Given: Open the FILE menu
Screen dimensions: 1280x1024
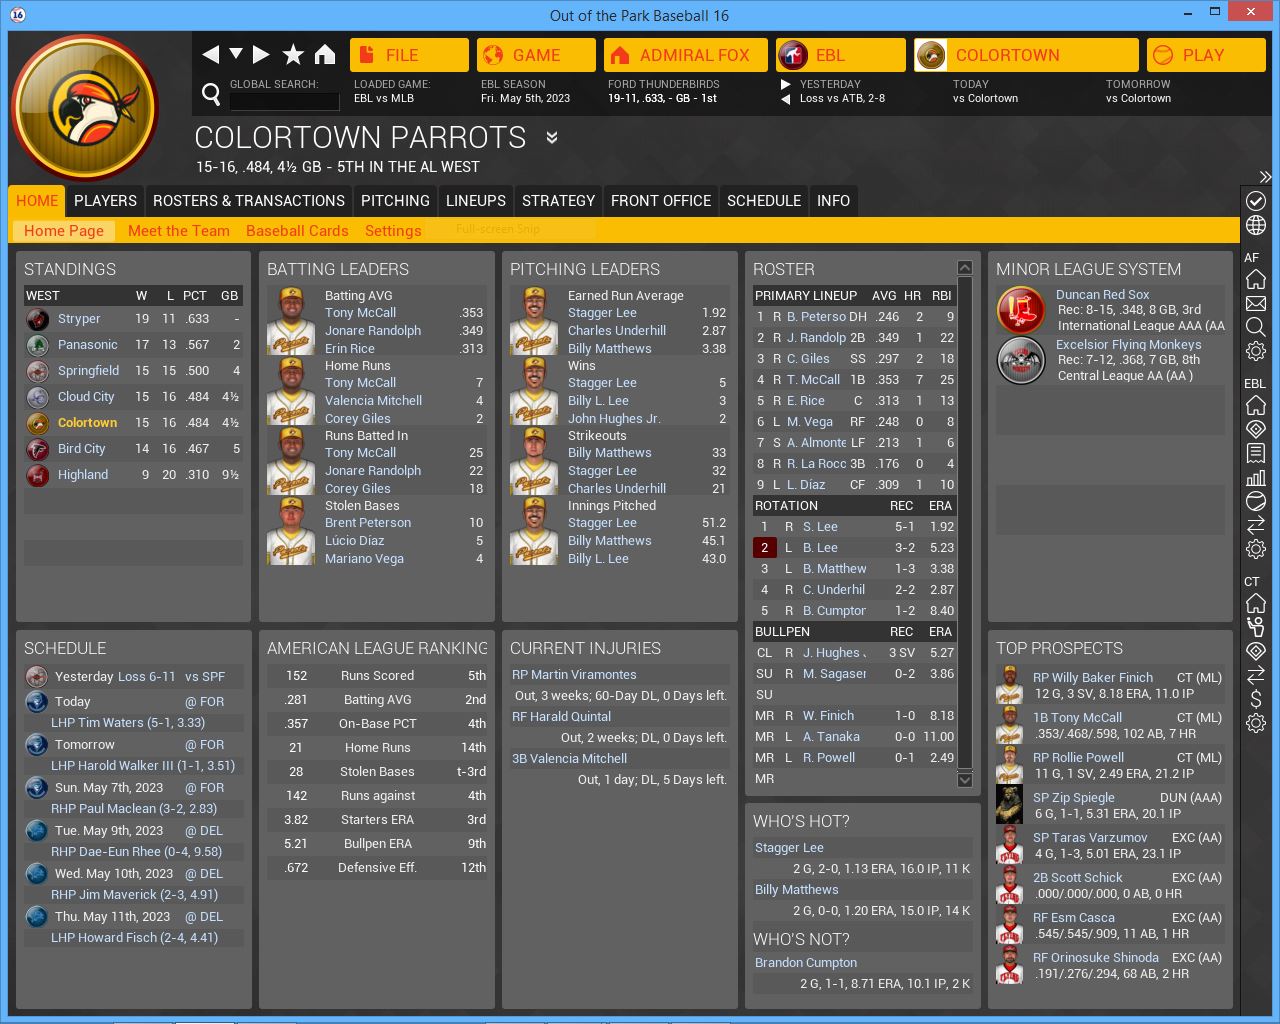Looking at the screenshot, I should pos(409,55).
